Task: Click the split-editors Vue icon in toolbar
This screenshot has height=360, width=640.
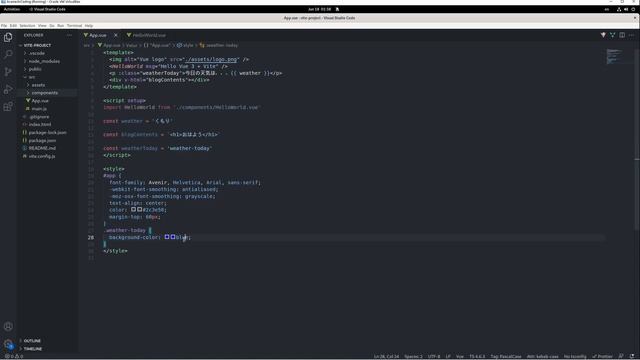Action: point(612,35)
